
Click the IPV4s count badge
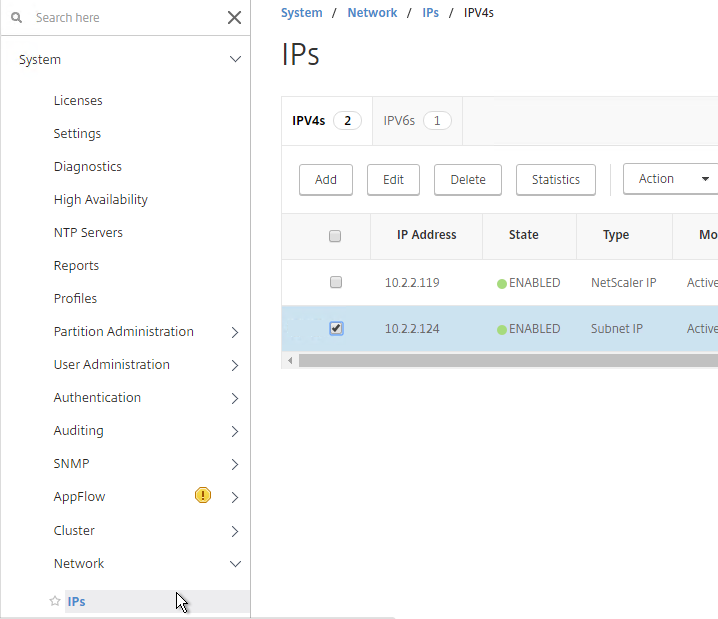[348, 121]
